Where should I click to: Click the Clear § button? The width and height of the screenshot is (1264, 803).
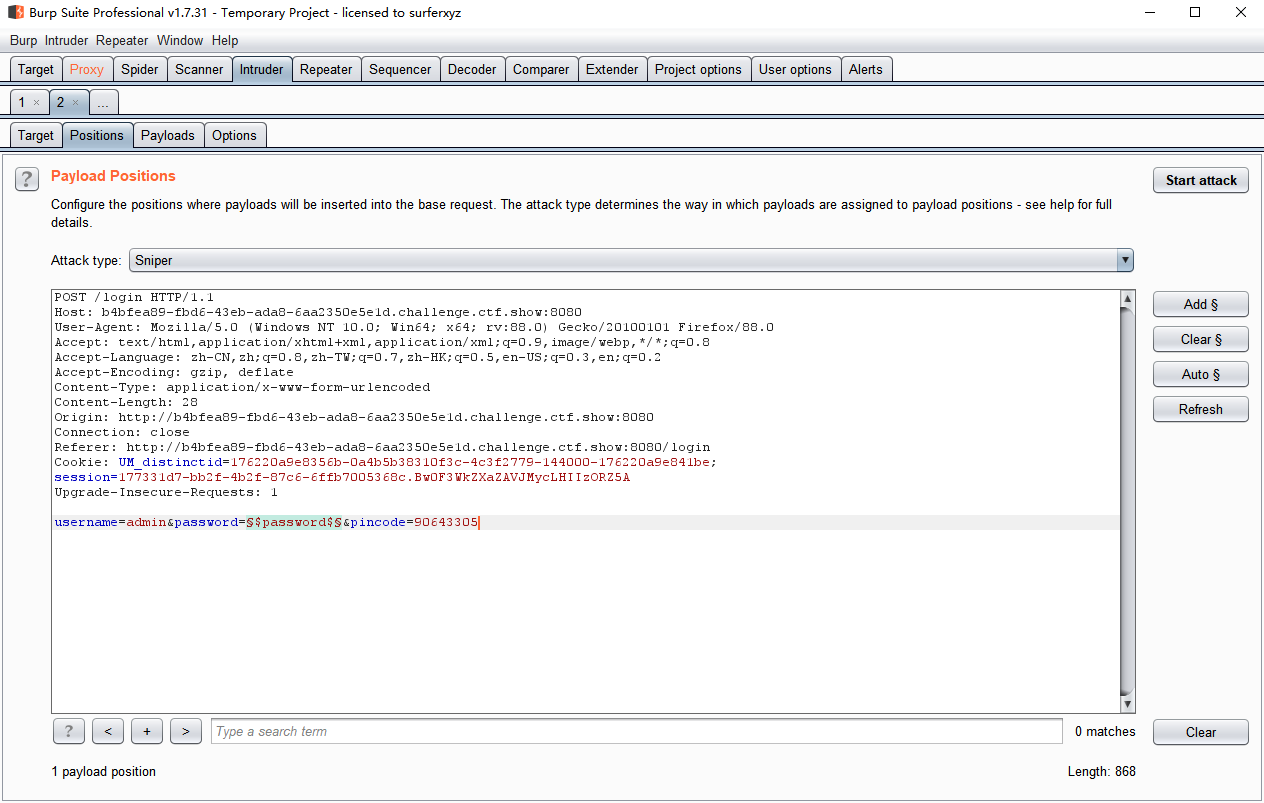point(1201,339)
